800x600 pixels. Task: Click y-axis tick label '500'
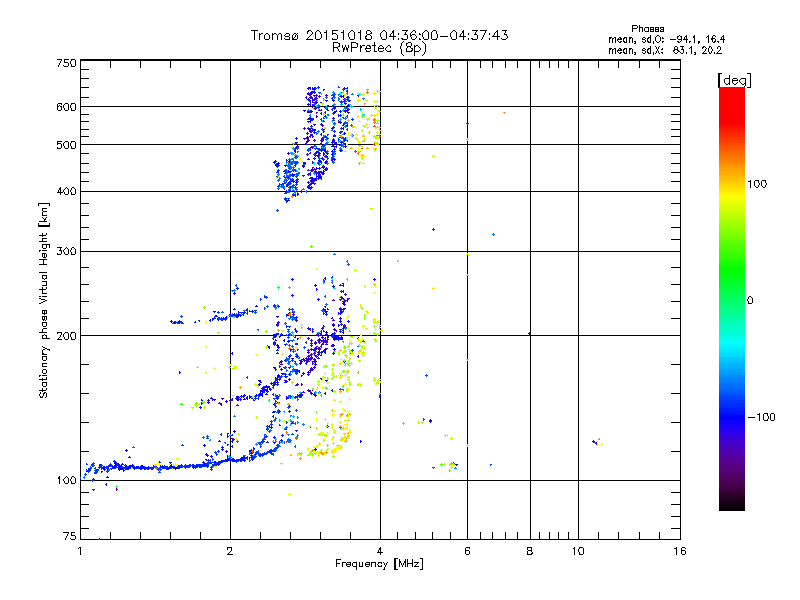(66, 145)
